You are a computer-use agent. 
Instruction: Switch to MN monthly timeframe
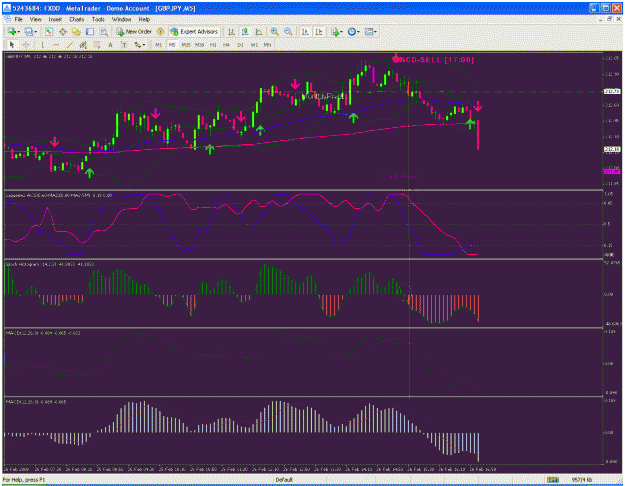267,45
